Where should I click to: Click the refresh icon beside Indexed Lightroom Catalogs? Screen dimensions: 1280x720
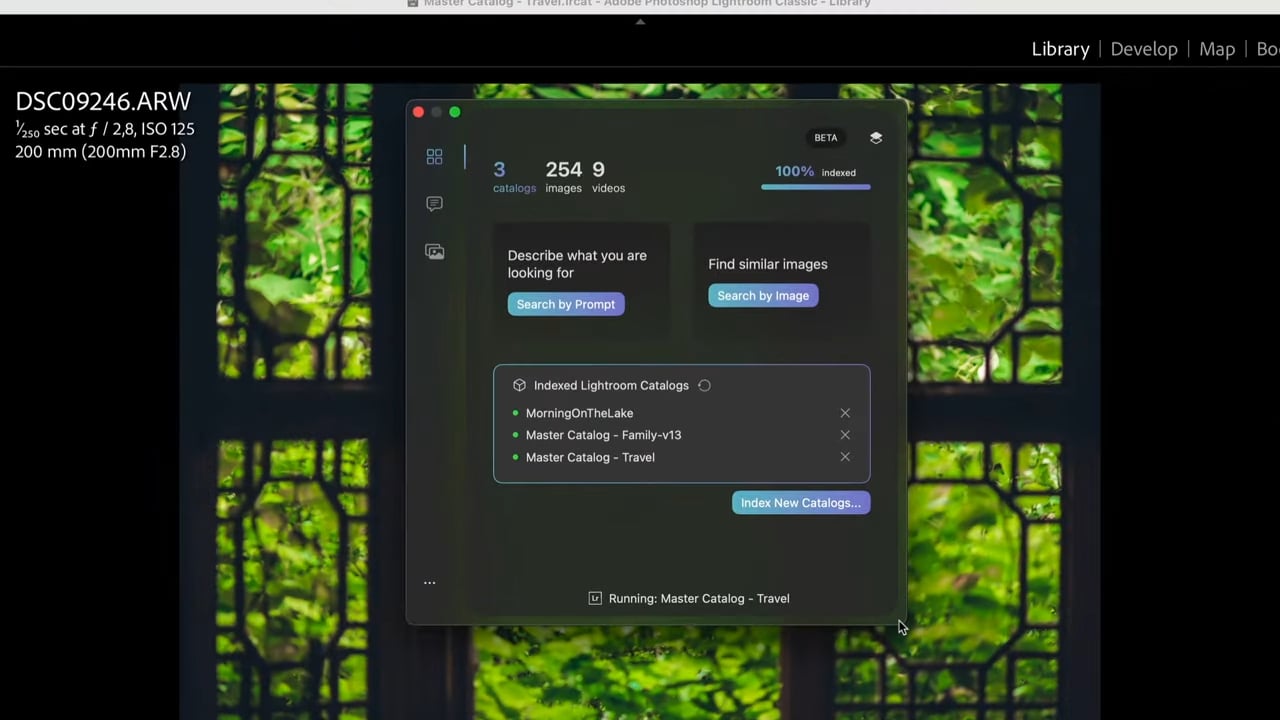[704, 385]
